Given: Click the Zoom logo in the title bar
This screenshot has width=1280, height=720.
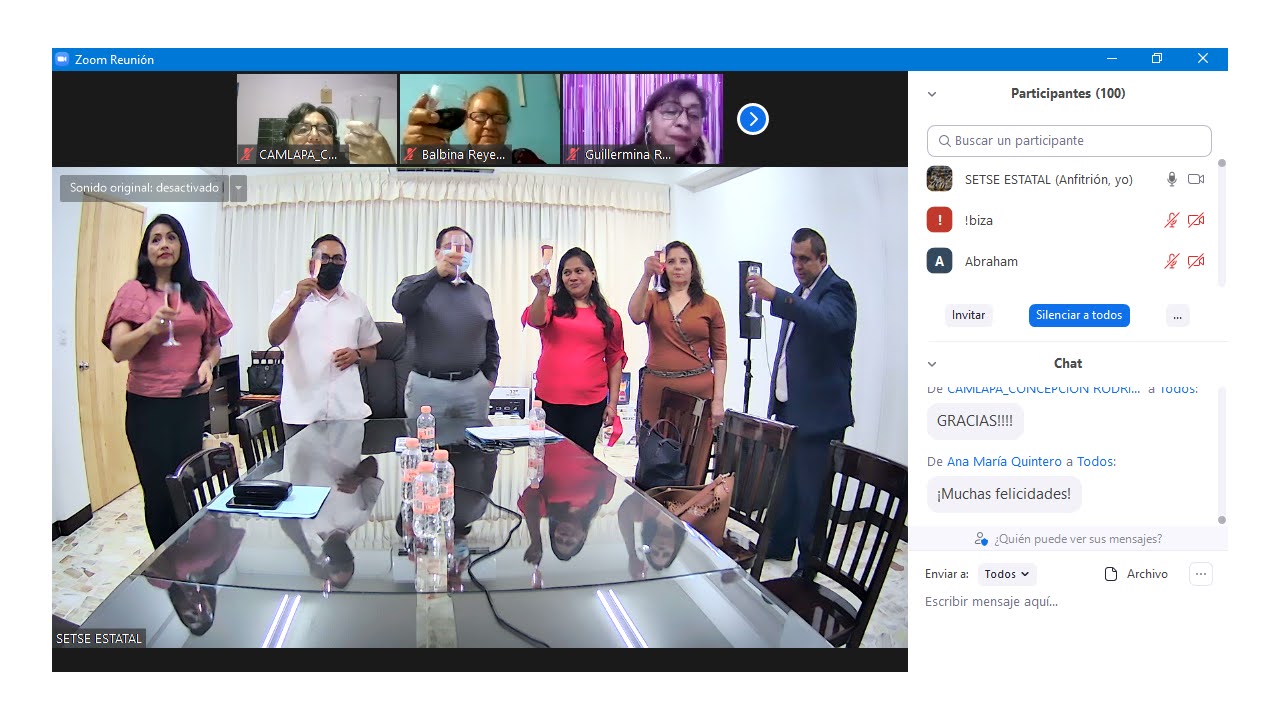Looking at the screenshot, I should point(62,59).
